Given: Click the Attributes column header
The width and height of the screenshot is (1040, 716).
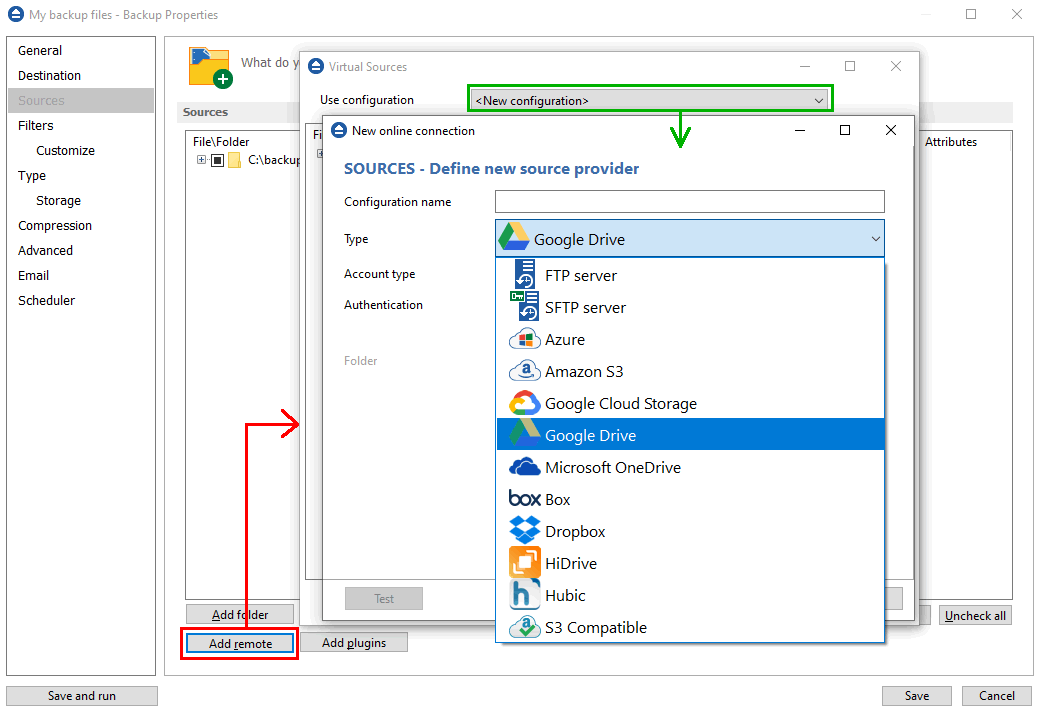Looking at the screenshot, I should click(950, 142).
